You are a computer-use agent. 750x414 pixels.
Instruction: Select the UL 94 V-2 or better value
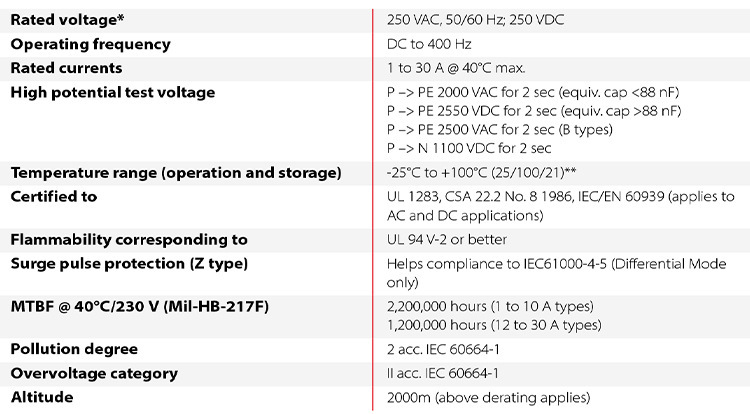(x=447, y=240)
